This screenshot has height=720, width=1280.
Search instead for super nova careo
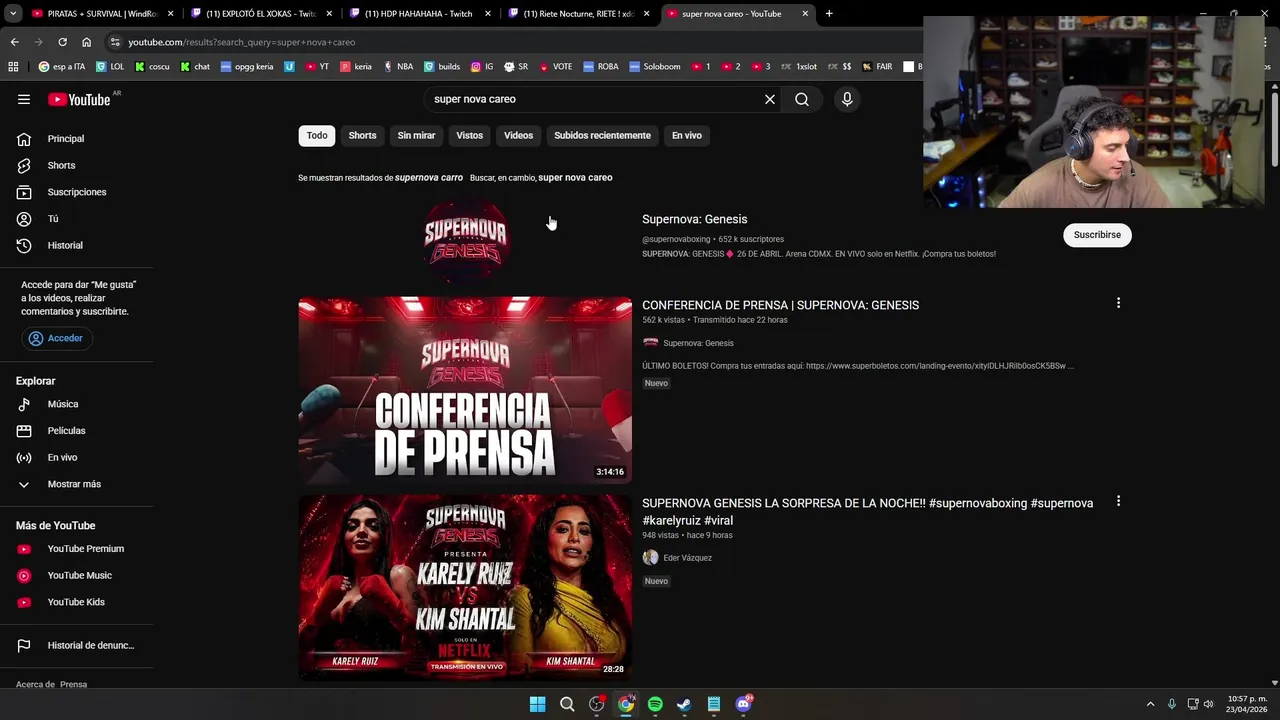pyautogui.click(x=575, y=178)
